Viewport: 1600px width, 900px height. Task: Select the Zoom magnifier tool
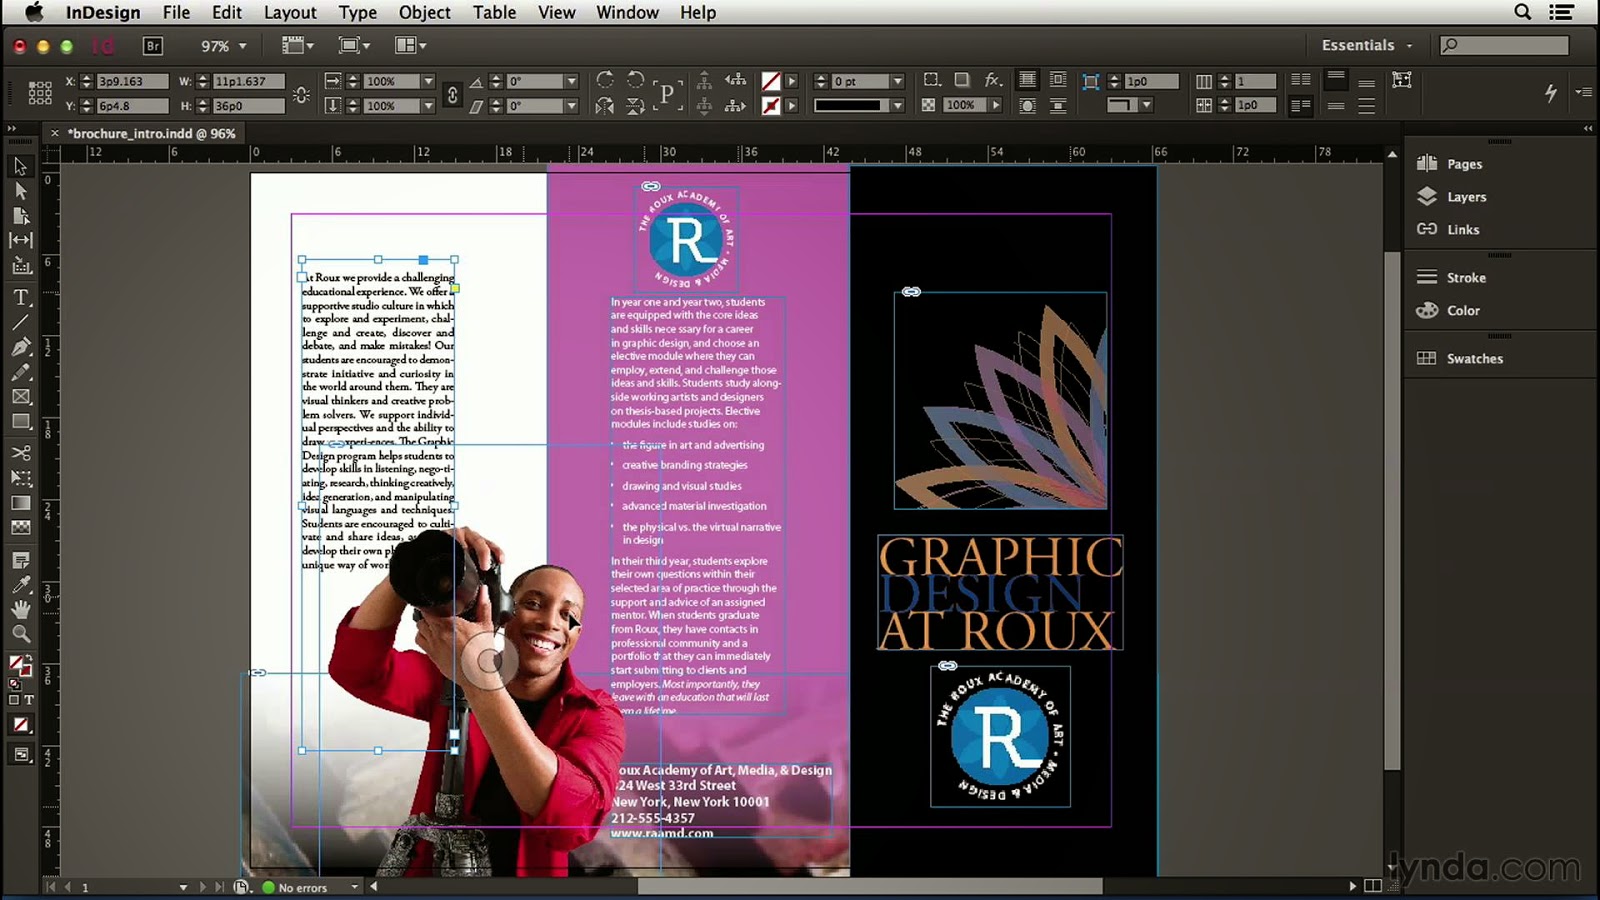(21, 633)
